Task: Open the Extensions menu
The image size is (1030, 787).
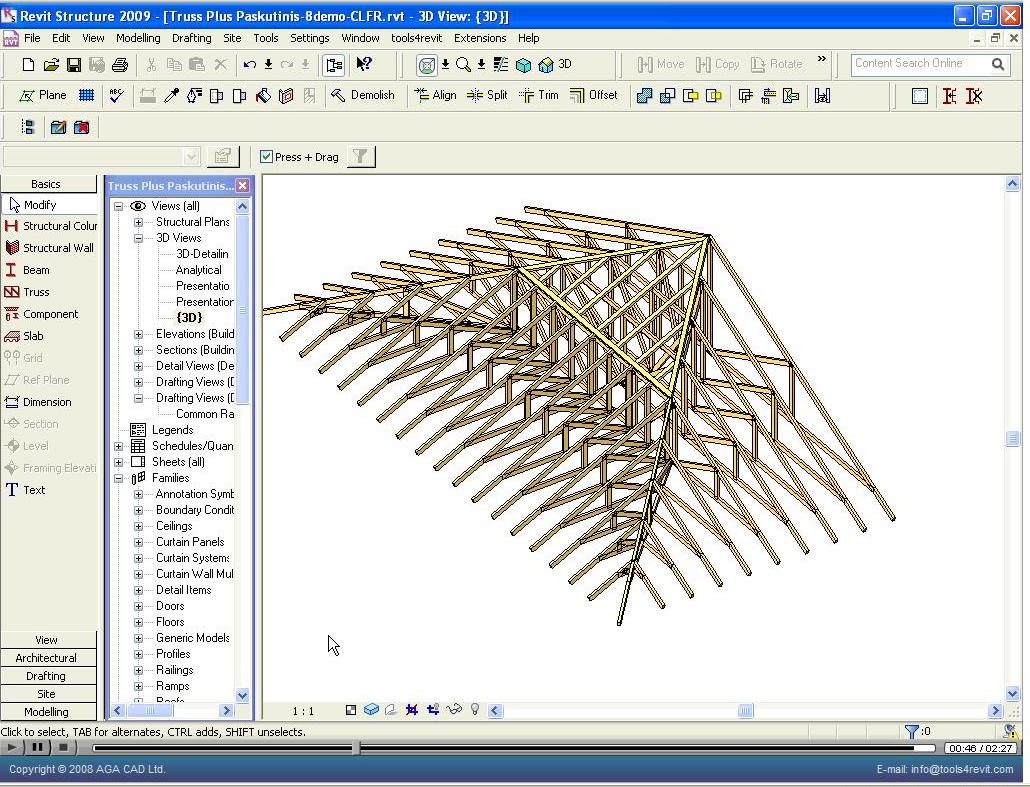Action: click(x=480, y=38)
